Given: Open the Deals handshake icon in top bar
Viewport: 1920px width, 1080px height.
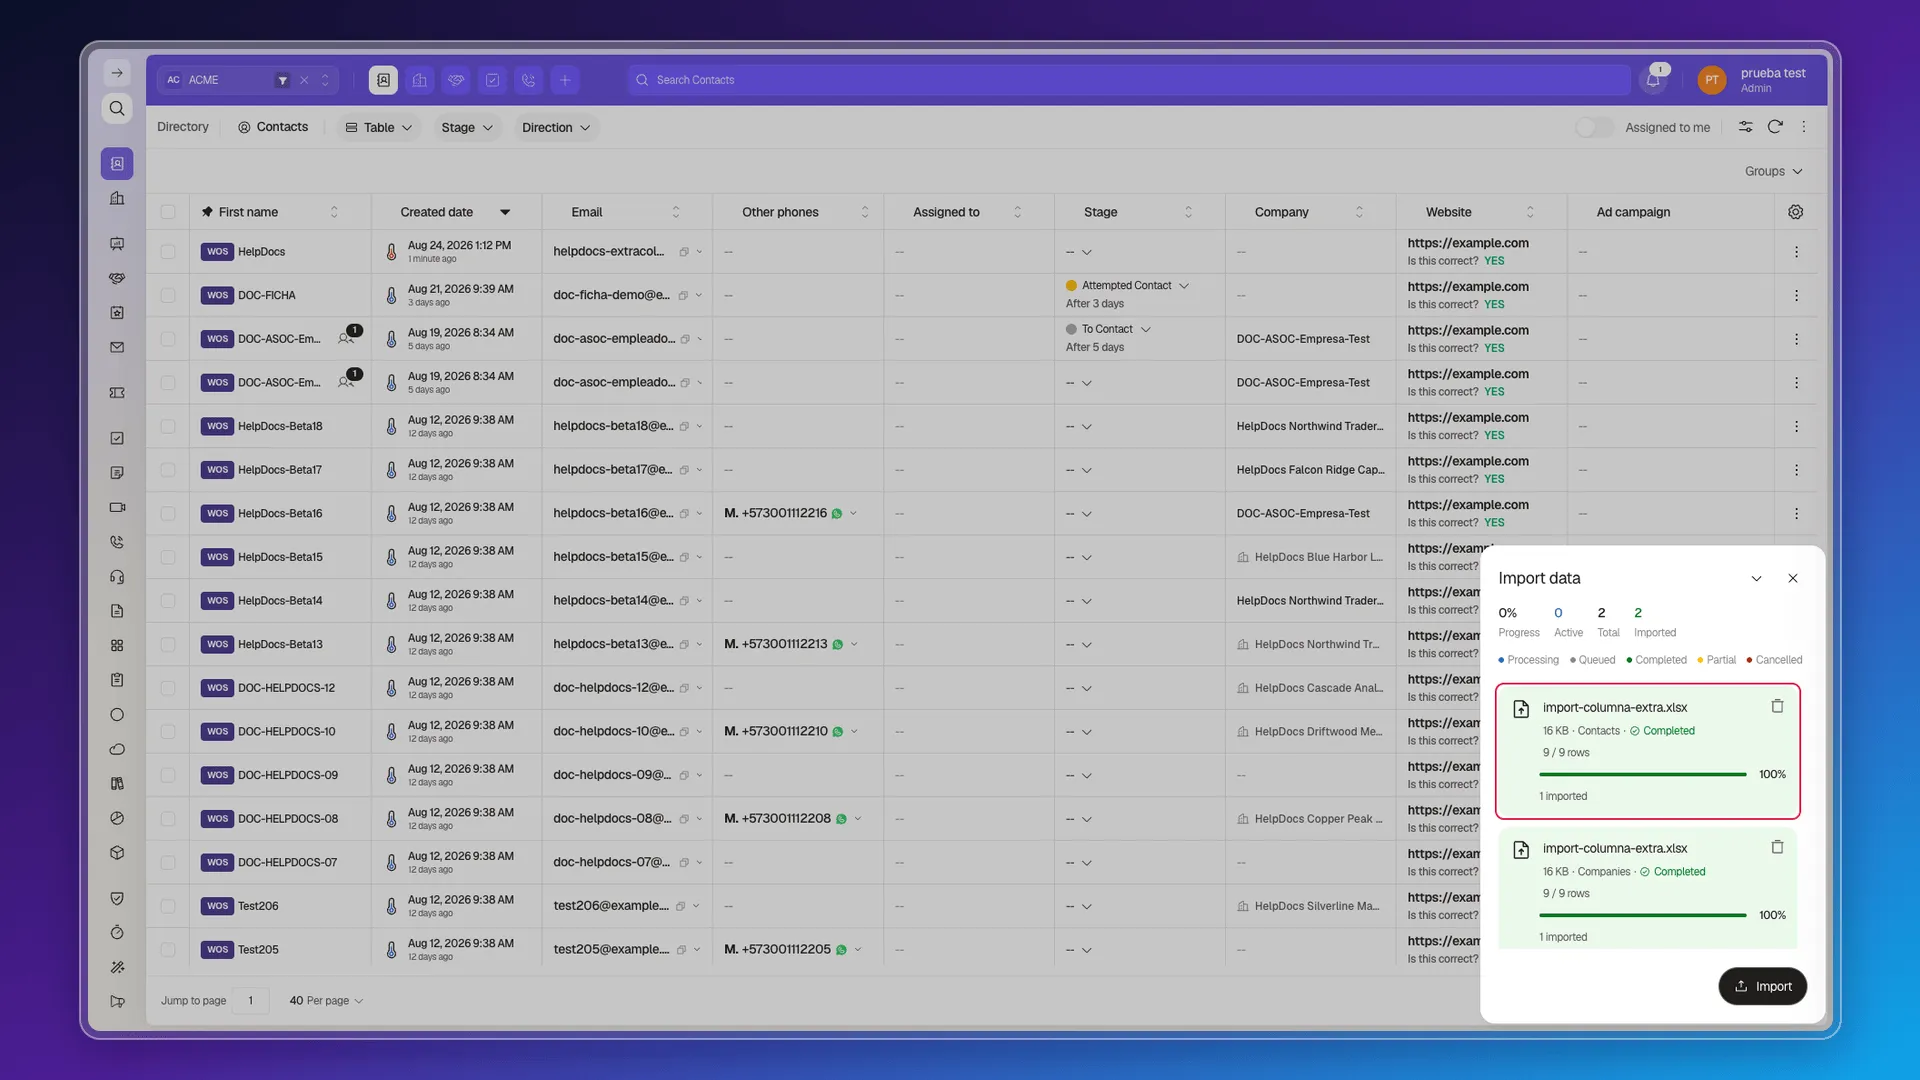Looking at the screenshot, I should point(456,80).
